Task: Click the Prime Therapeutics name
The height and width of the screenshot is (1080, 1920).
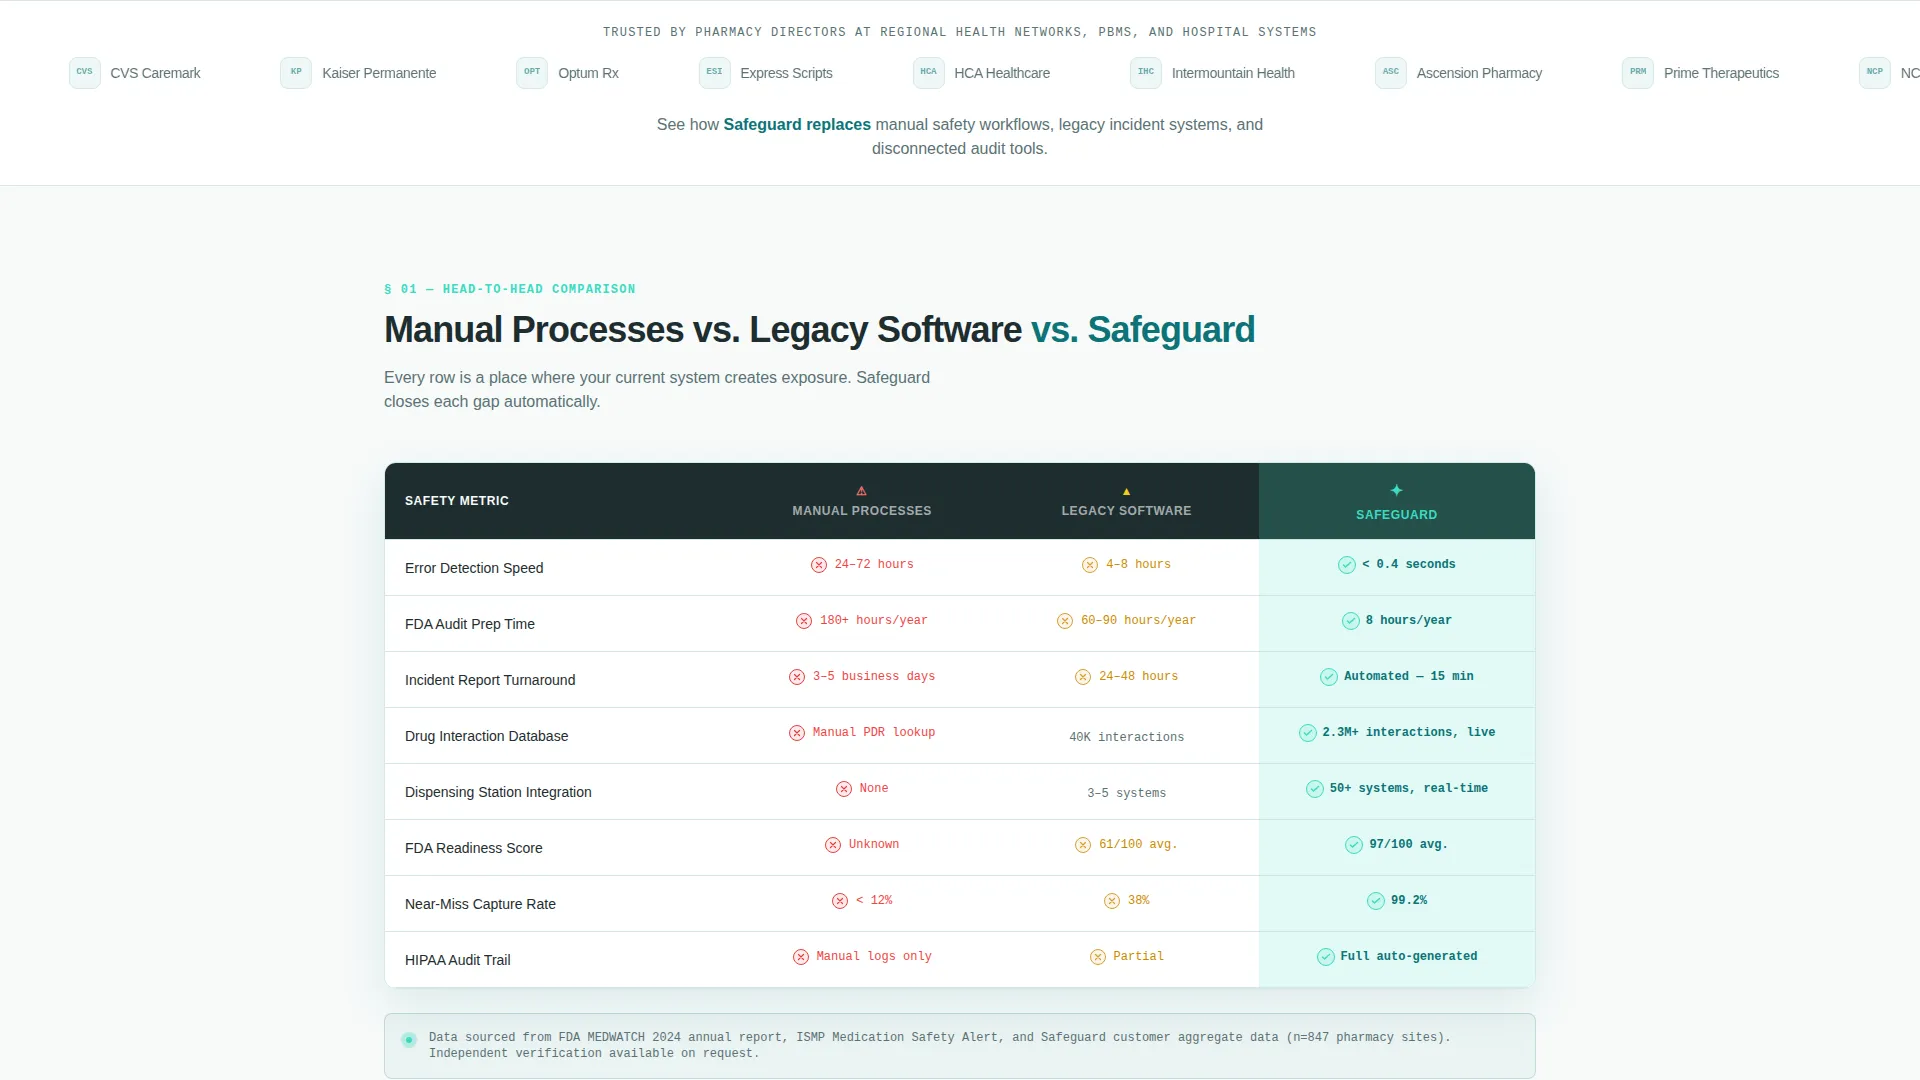Action: click(1721, 73)
